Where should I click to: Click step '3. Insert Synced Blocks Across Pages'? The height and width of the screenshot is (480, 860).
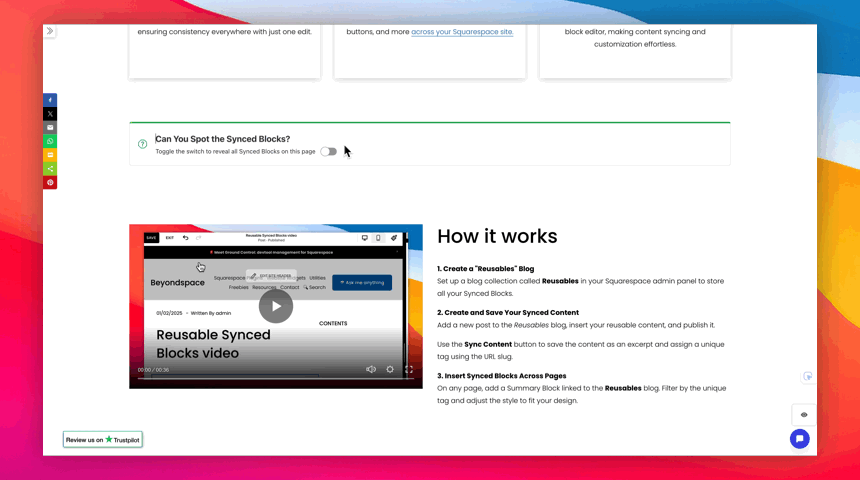click(x=501, y=376)
